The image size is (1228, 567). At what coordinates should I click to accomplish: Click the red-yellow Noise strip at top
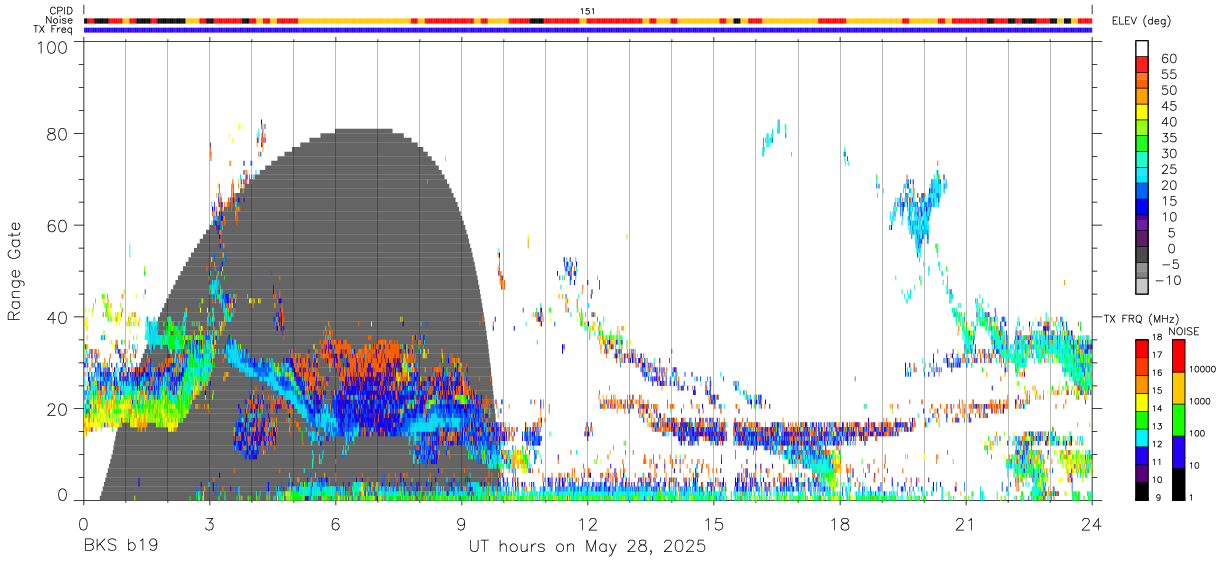(x=587, y=20)
